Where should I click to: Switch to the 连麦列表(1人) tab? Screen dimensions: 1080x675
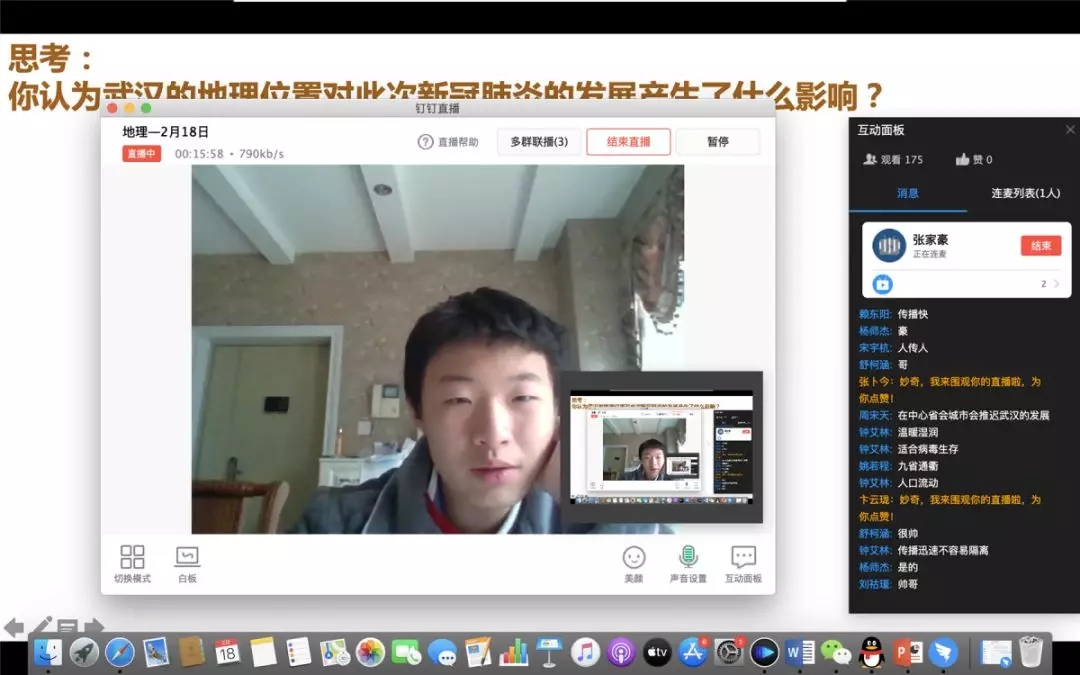coord(1025,193)
